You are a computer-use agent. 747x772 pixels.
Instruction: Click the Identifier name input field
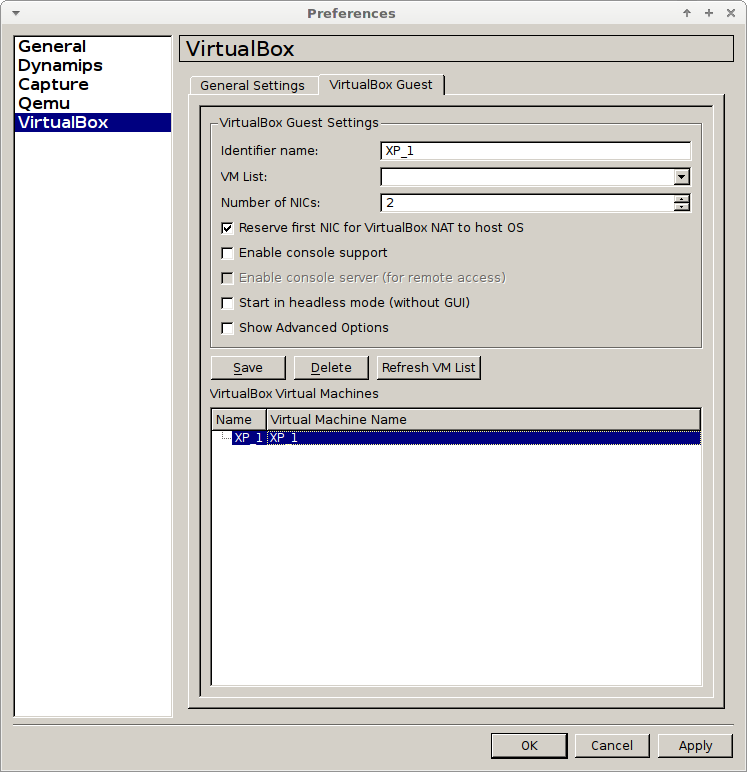[535, 151]
